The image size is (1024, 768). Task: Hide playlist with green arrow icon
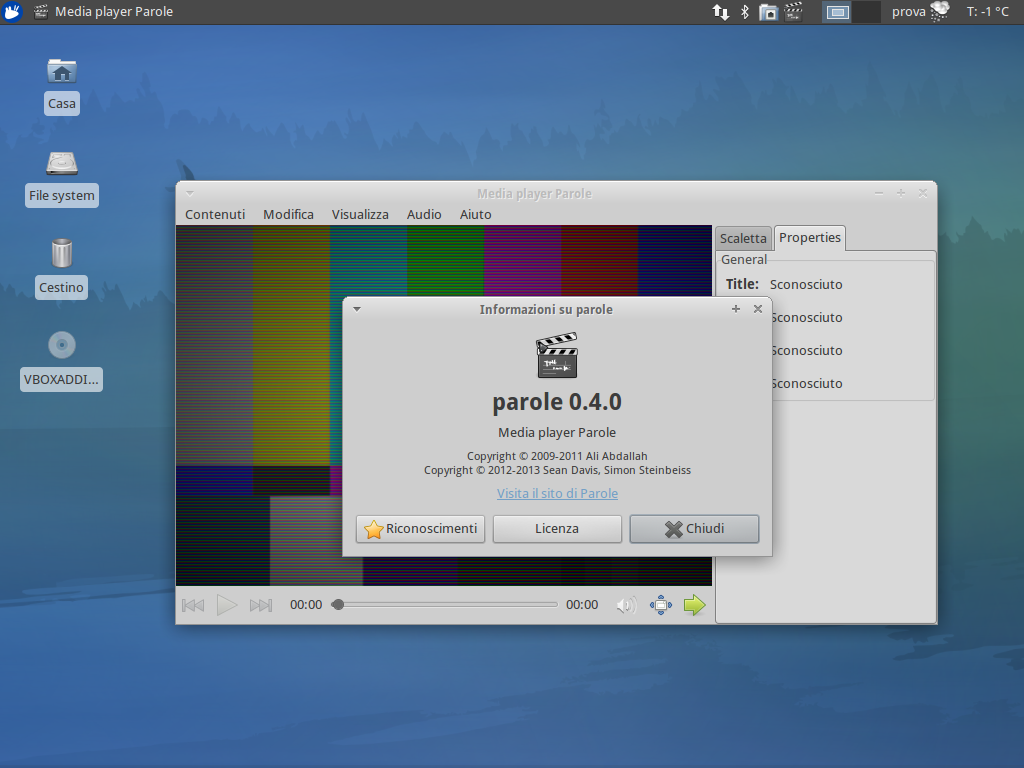tap(694, 605)
